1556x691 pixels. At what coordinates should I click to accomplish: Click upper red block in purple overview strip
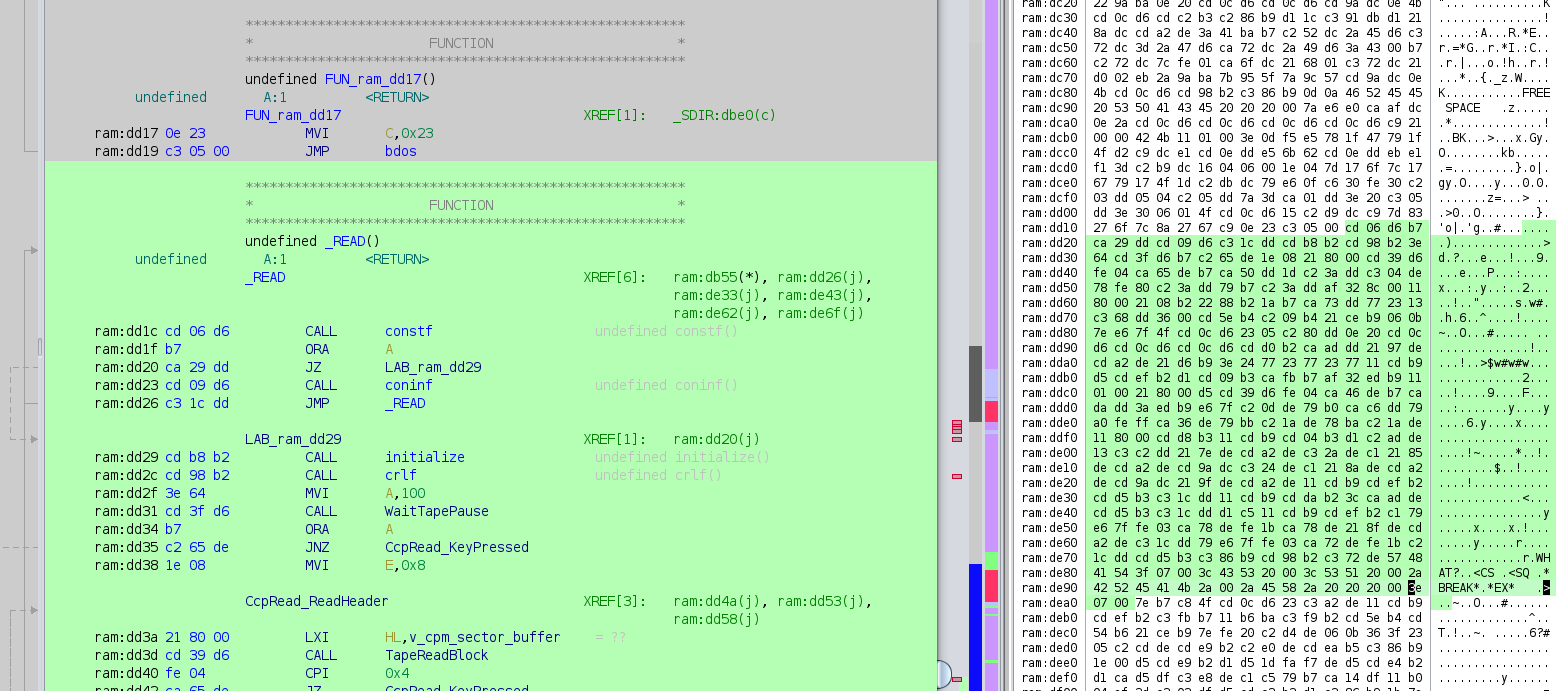(x=991, y=411)
